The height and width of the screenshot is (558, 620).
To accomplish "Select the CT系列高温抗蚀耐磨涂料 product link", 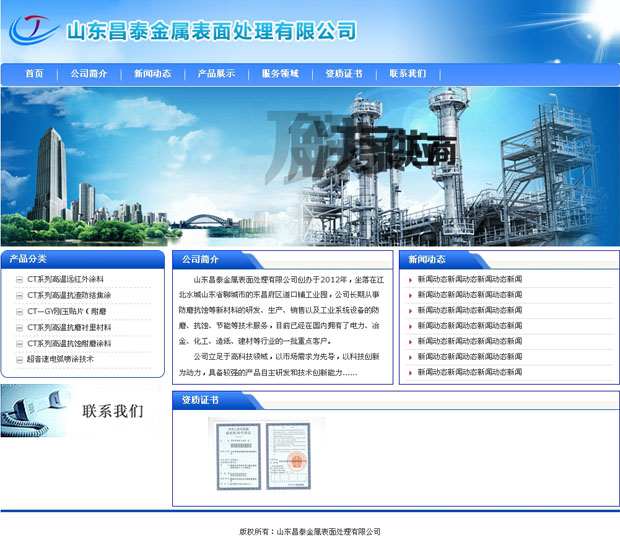I will [x=69, y=343].
